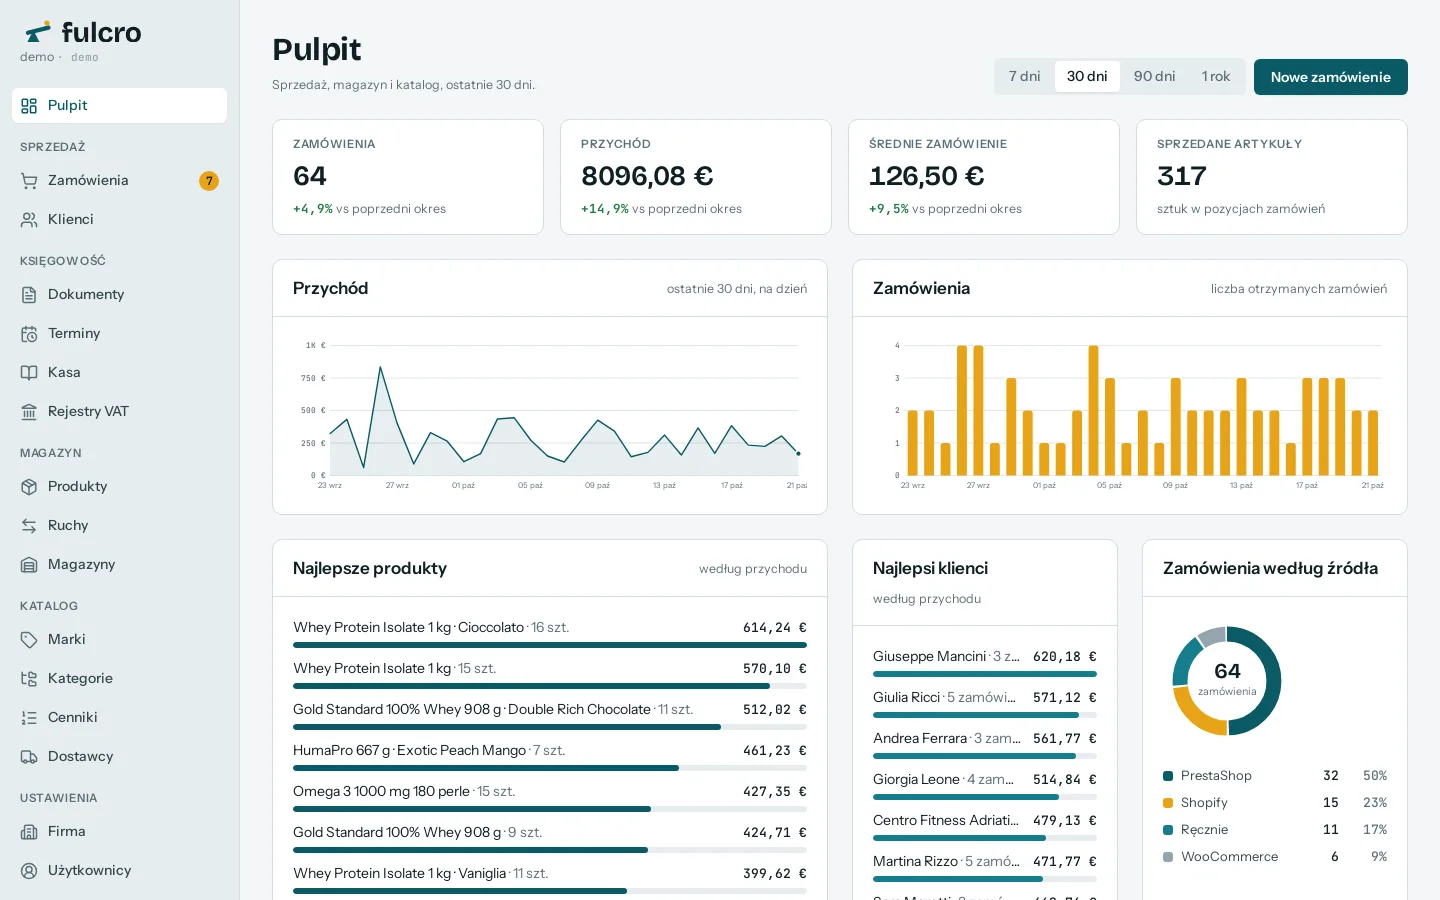Click the Kasa book icon
The height and width of the screenshot is (900, 1440).
tap(29, 373)
